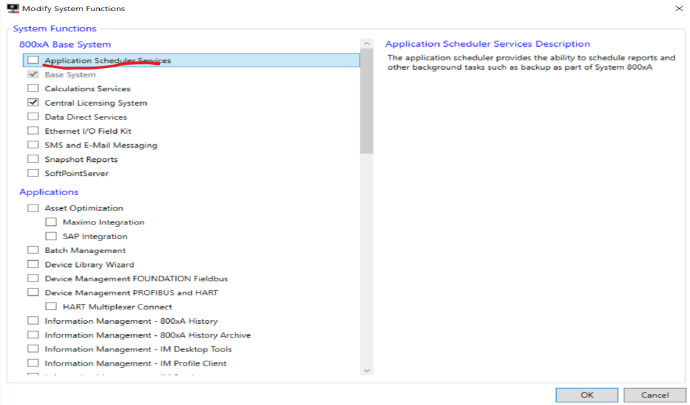Tick SMS and E-Mail Messaging checkbox
This screenshot has height=405, width=690.
pyautogui.click(x=33, y=144)
